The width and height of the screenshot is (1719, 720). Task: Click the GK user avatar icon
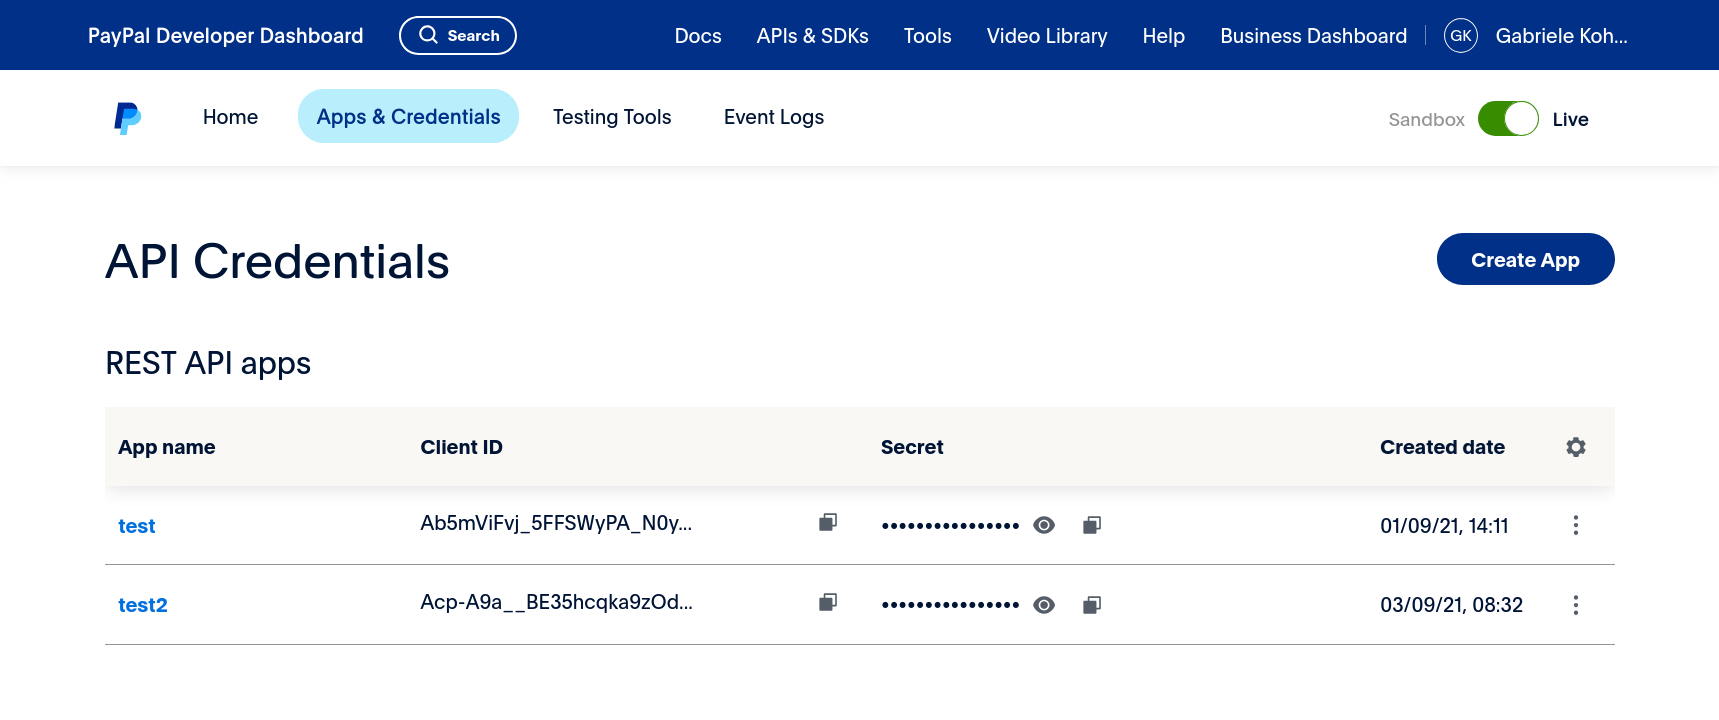pyautogui.click(x=1460, y=36)
